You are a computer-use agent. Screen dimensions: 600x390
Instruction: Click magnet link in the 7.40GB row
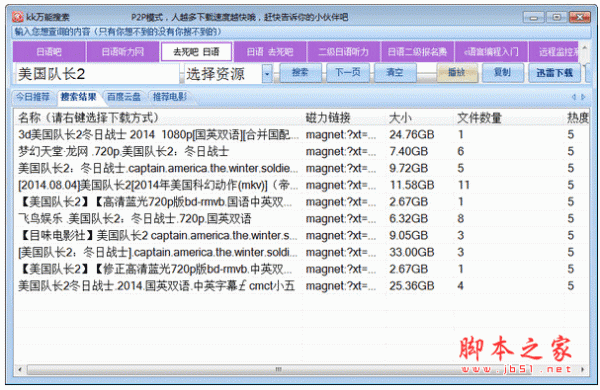341,151
